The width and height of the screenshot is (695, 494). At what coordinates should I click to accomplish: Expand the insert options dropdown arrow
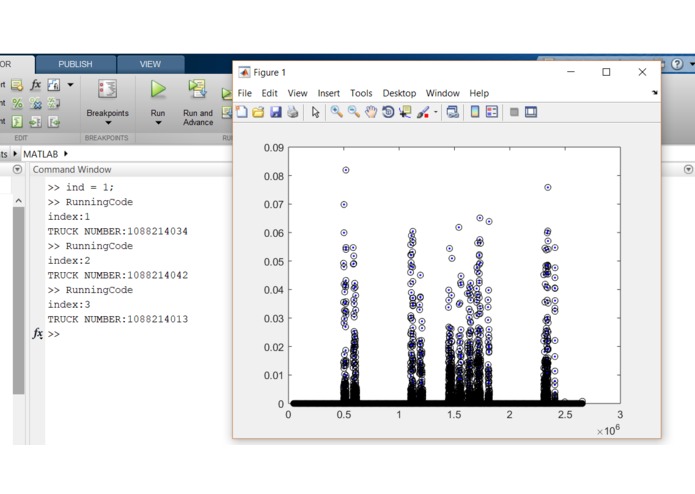pos(70,84)
